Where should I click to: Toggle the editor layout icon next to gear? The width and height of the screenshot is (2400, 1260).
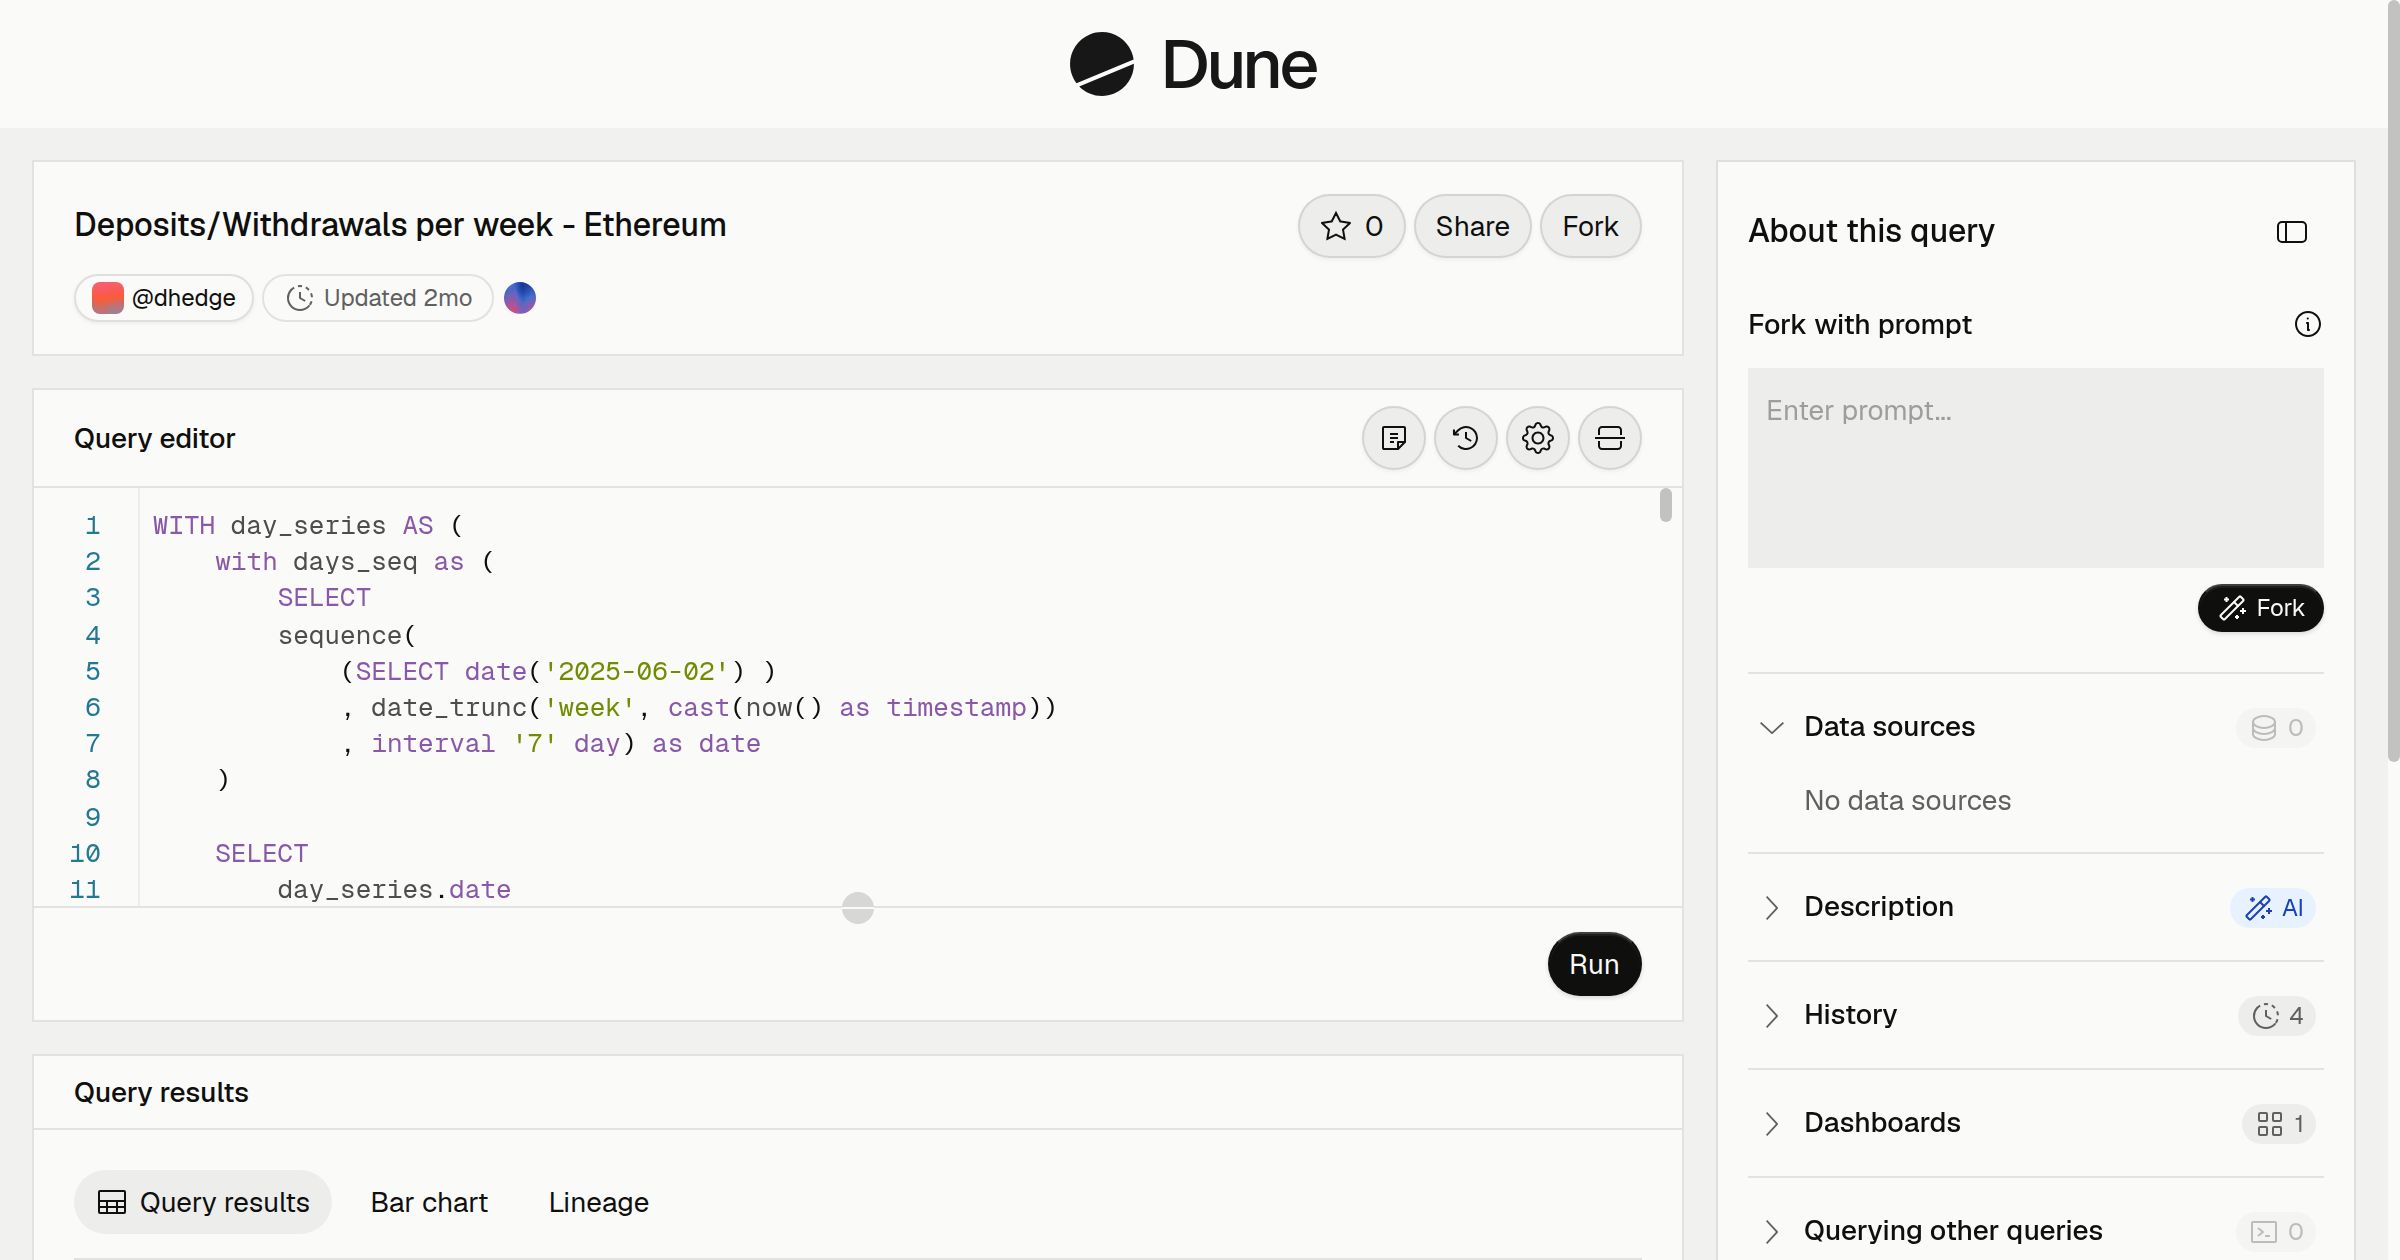1610,438
